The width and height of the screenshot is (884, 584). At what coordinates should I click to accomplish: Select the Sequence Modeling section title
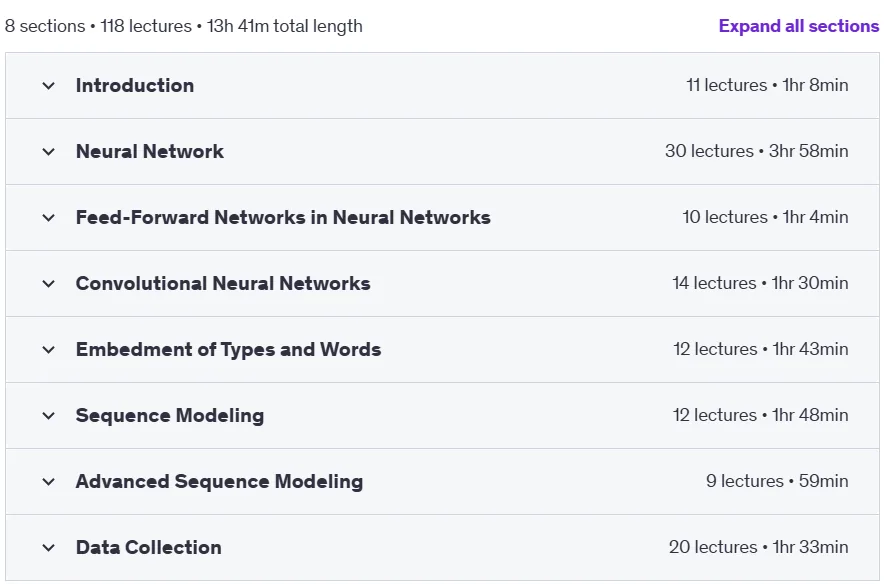click(170, 415)
